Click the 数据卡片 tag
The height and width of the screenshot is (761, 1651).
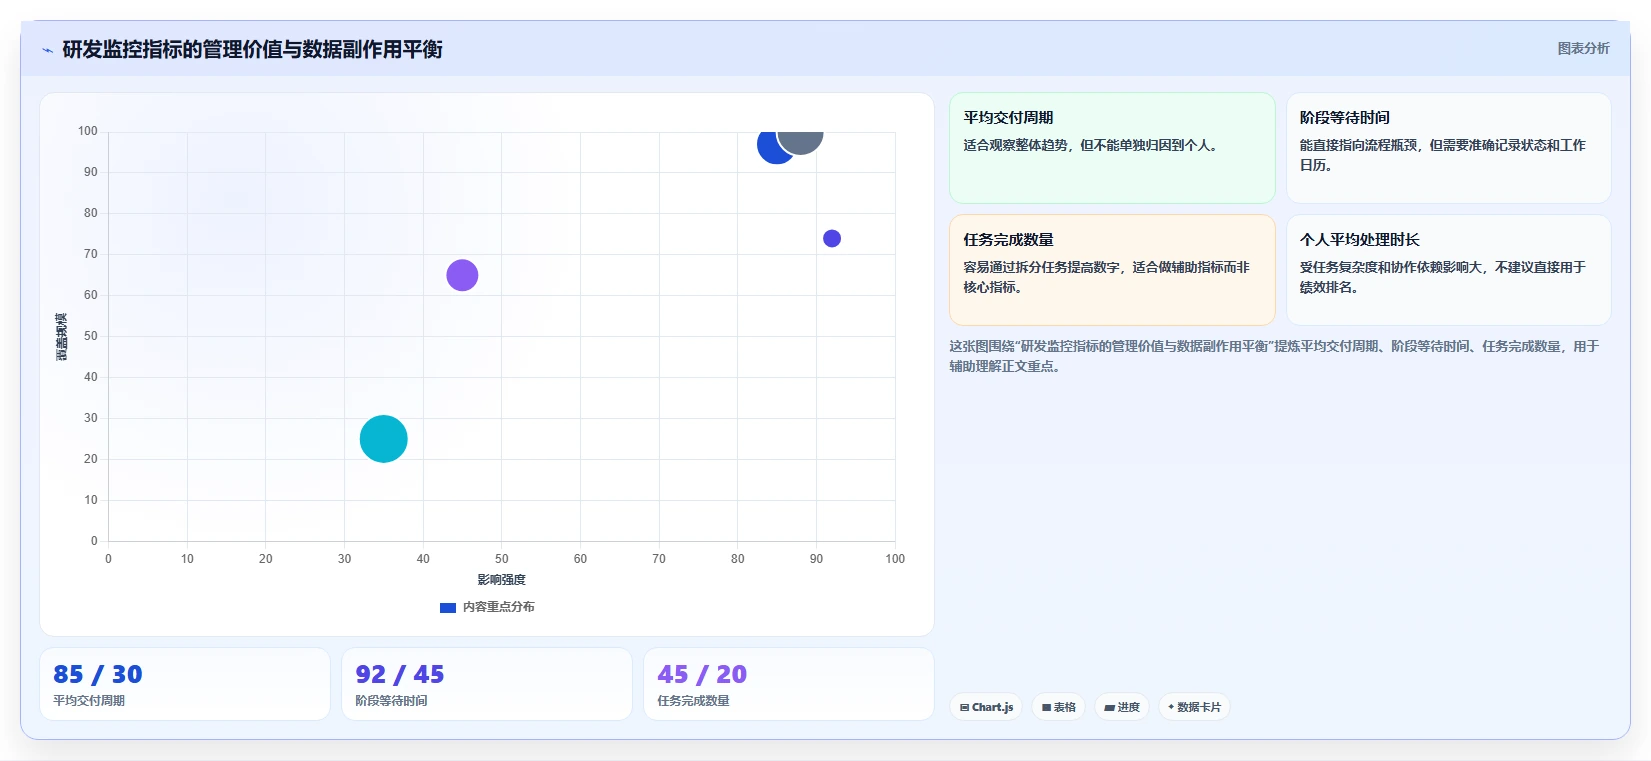point(1194,707)
